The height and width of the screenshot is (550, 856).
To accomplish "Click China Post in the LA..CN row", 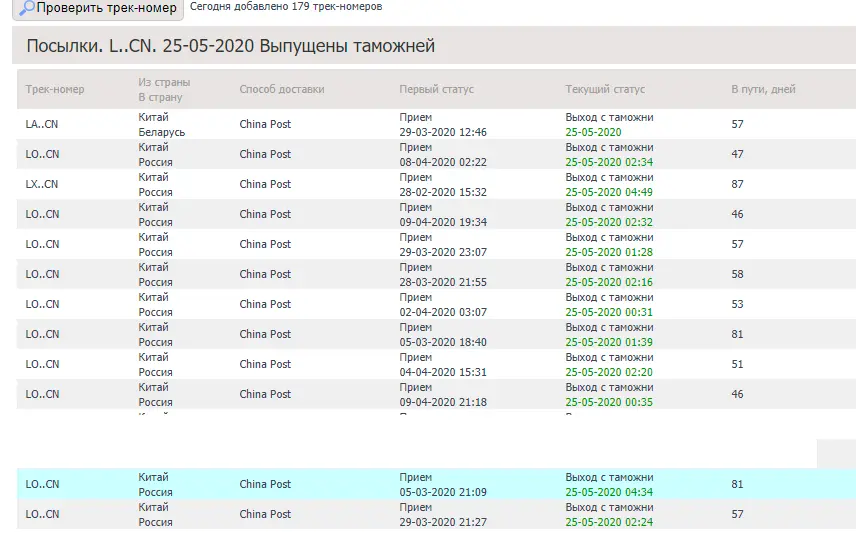I will click(265, 124).
